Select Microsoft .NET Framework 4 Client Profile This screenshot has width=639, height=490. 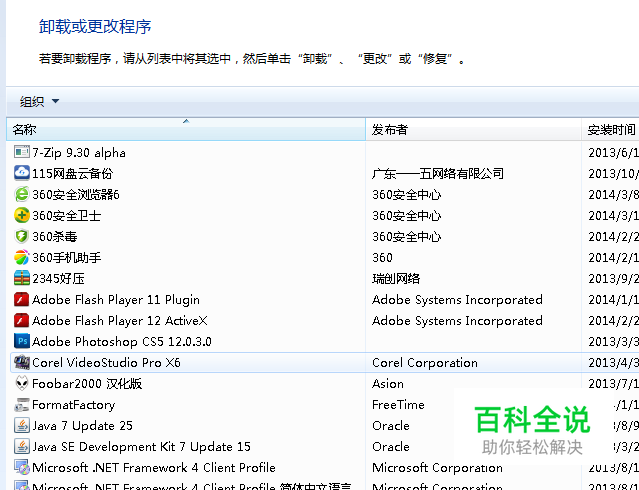click(x=154, y=468)
